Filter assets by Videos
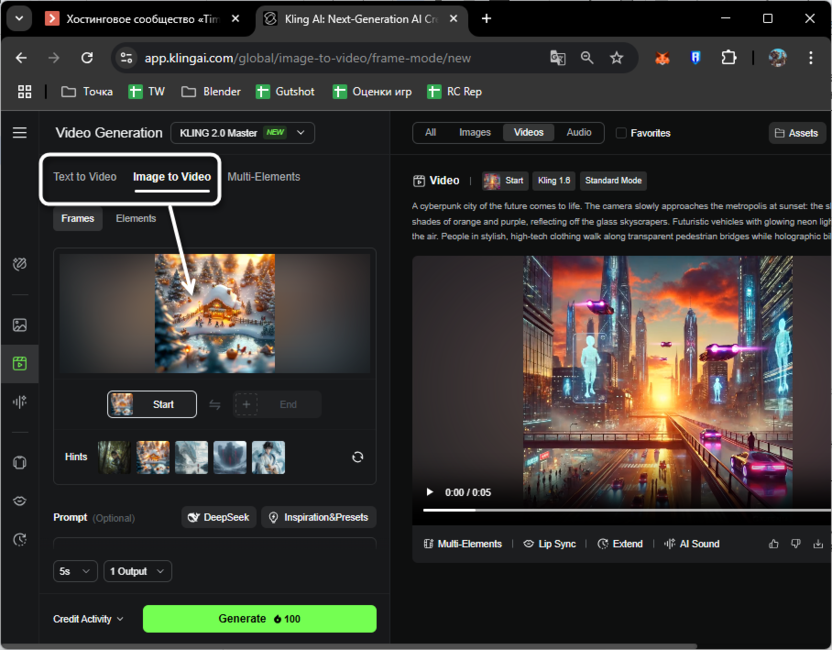 click(528, 133)
